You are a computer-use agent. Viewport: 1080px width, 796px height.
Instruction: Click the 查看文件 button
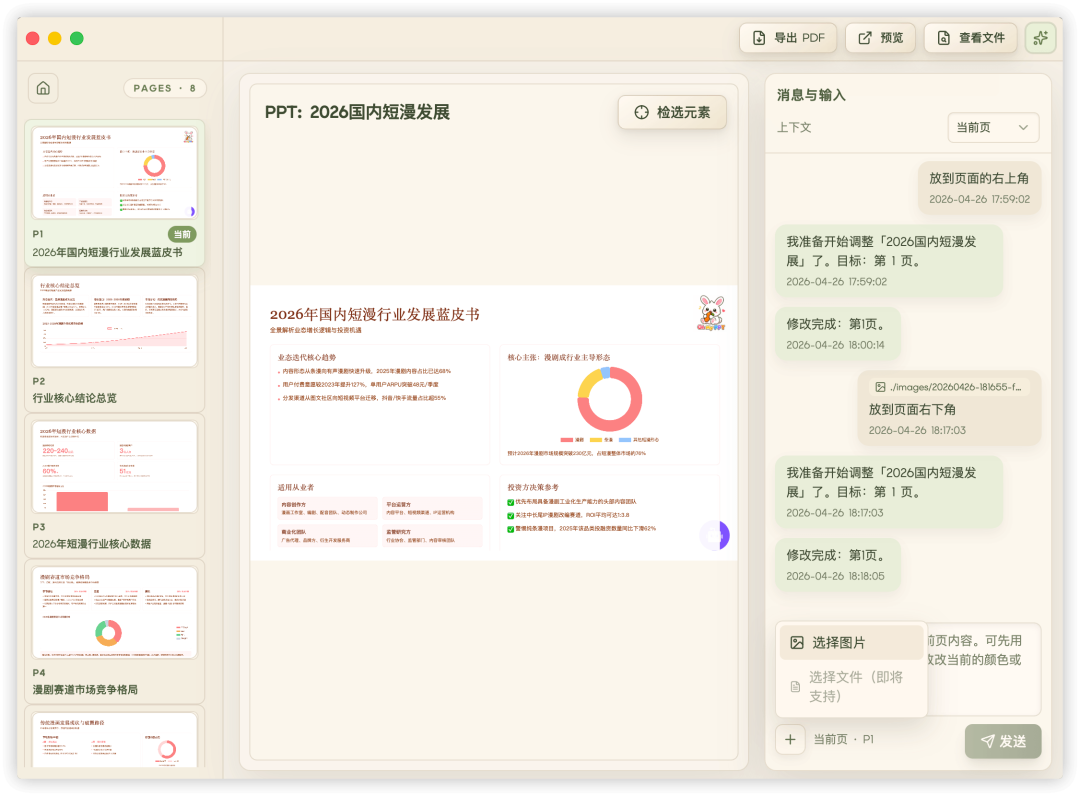(x=970, y=38)
